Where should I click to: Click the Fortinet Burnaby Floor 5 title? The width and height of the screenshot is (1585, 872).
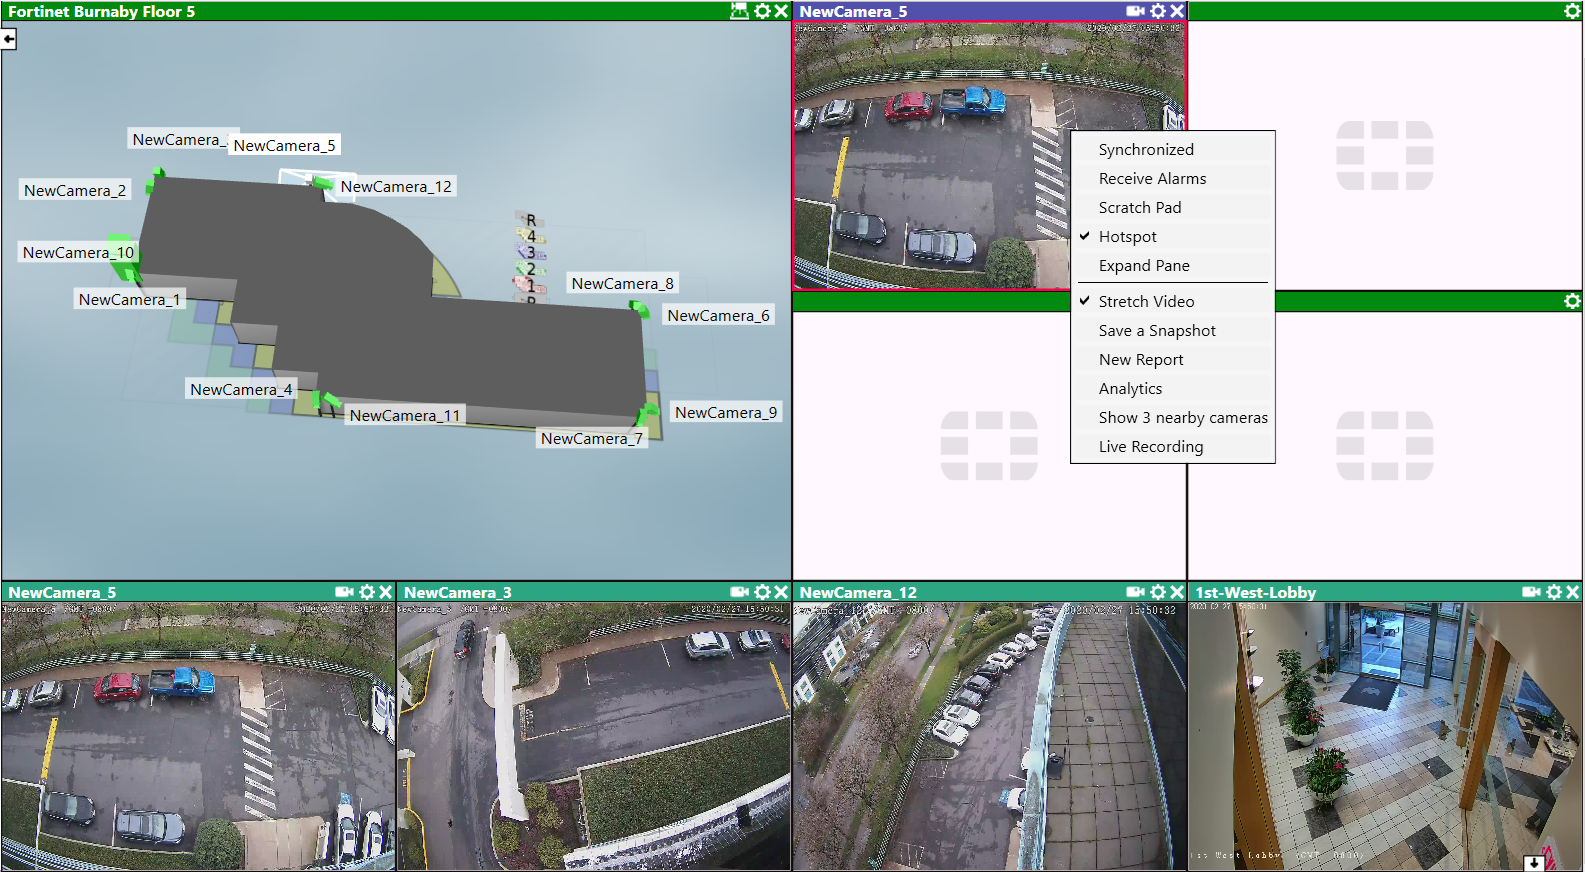click(x=102, y=12)
